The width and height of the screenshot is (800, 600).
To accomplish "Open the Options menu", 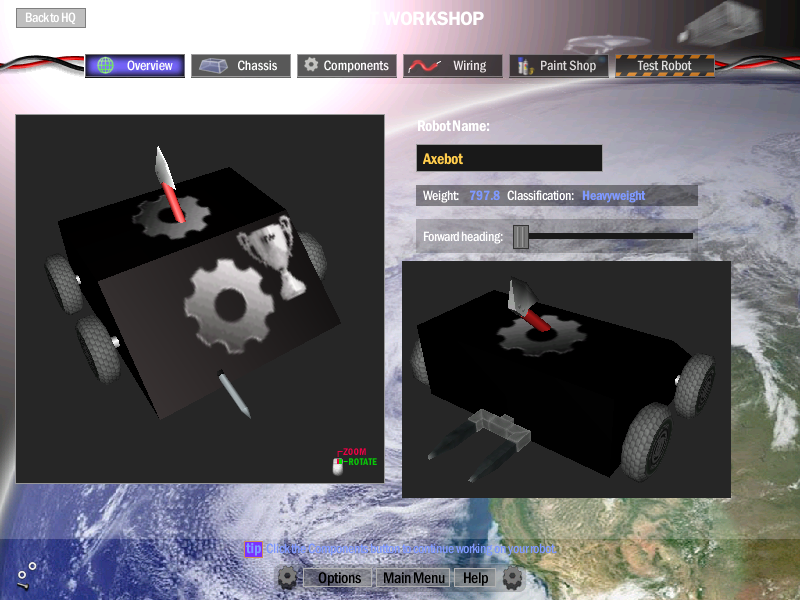I will click(x=339, y=578).
